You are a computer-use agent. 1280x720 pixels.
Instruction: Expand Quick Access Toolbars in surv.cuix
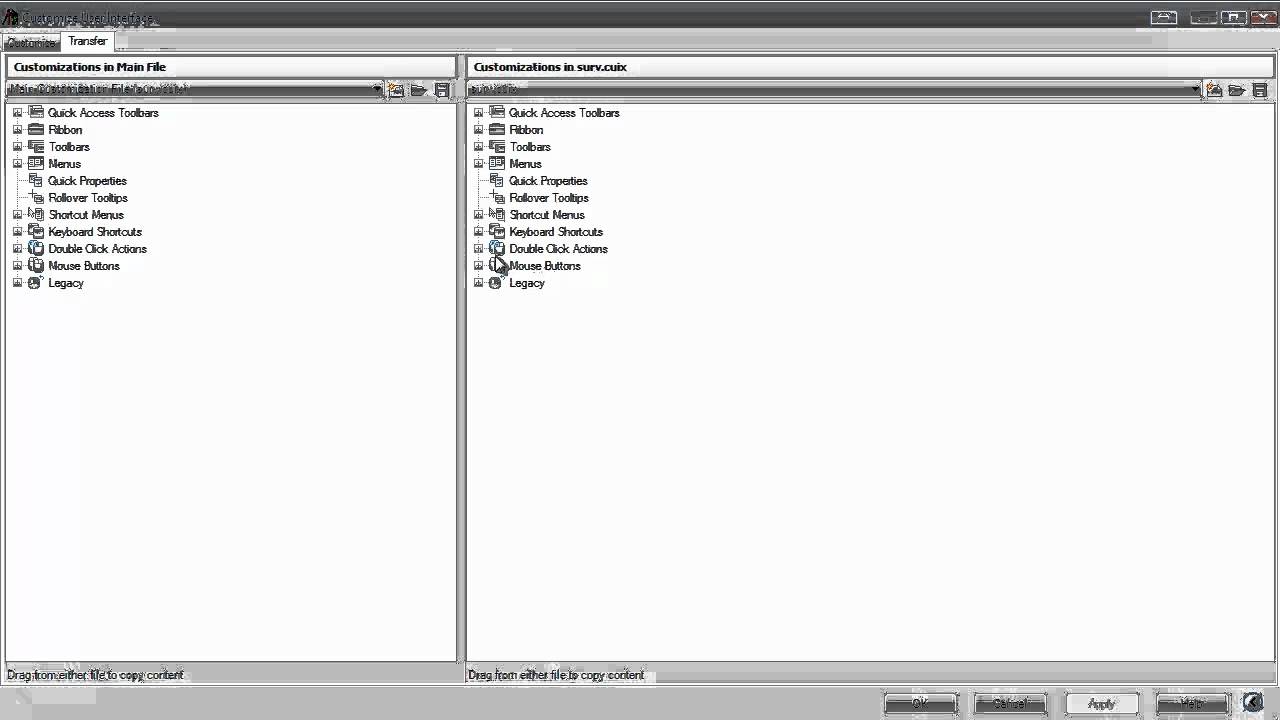point(478,113)
